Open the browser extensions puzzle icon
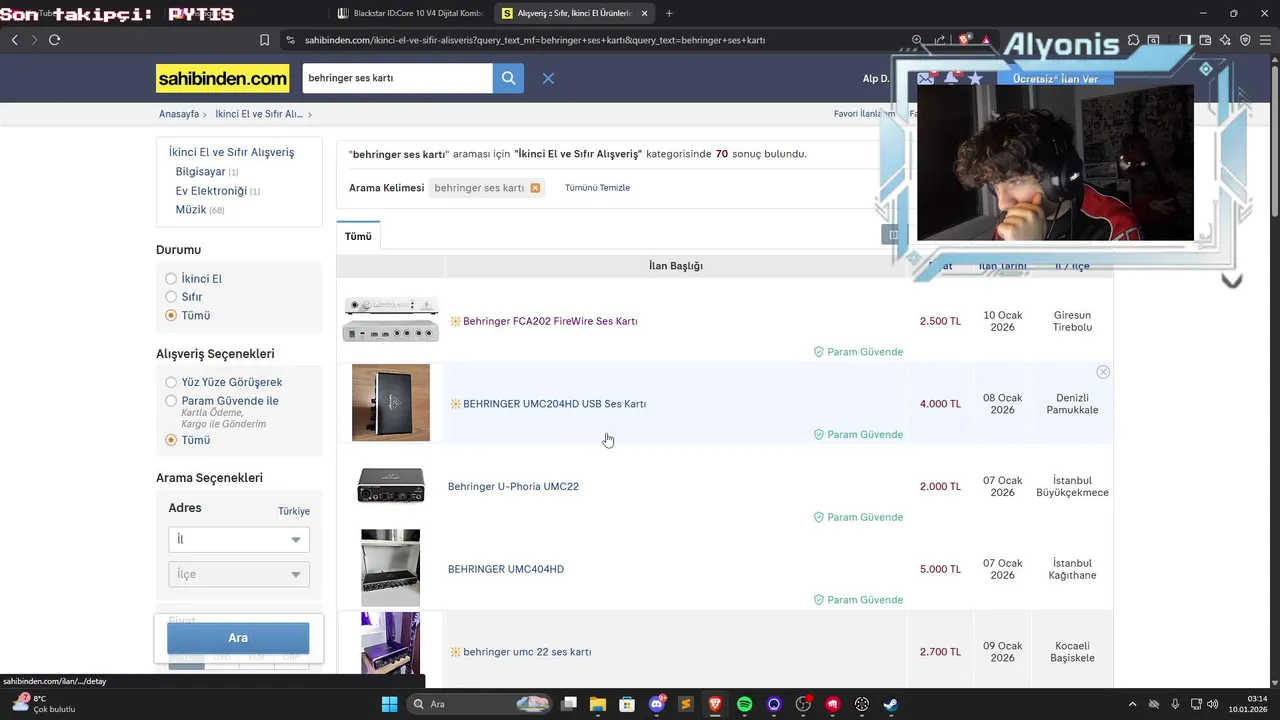Viewport: 1280px width, 720px height. click(1133, 40)
